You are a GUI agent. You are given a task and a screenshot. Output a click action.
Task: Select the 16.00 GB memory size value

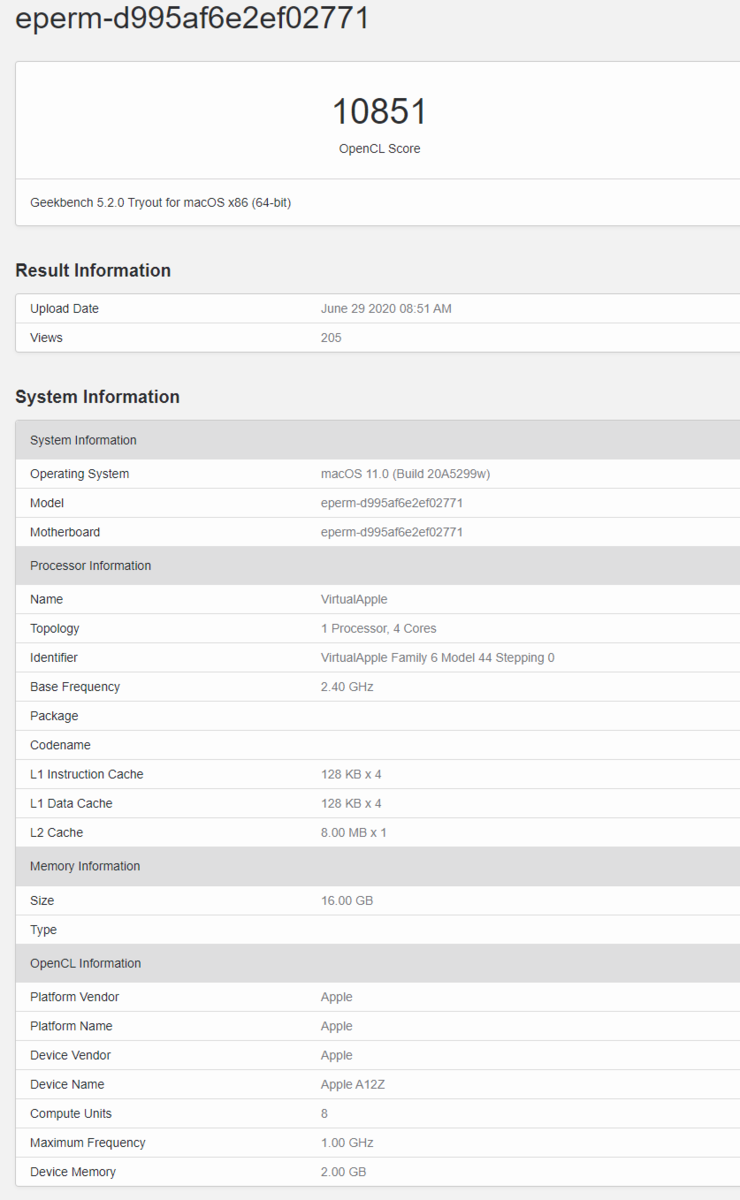(347, 901)
